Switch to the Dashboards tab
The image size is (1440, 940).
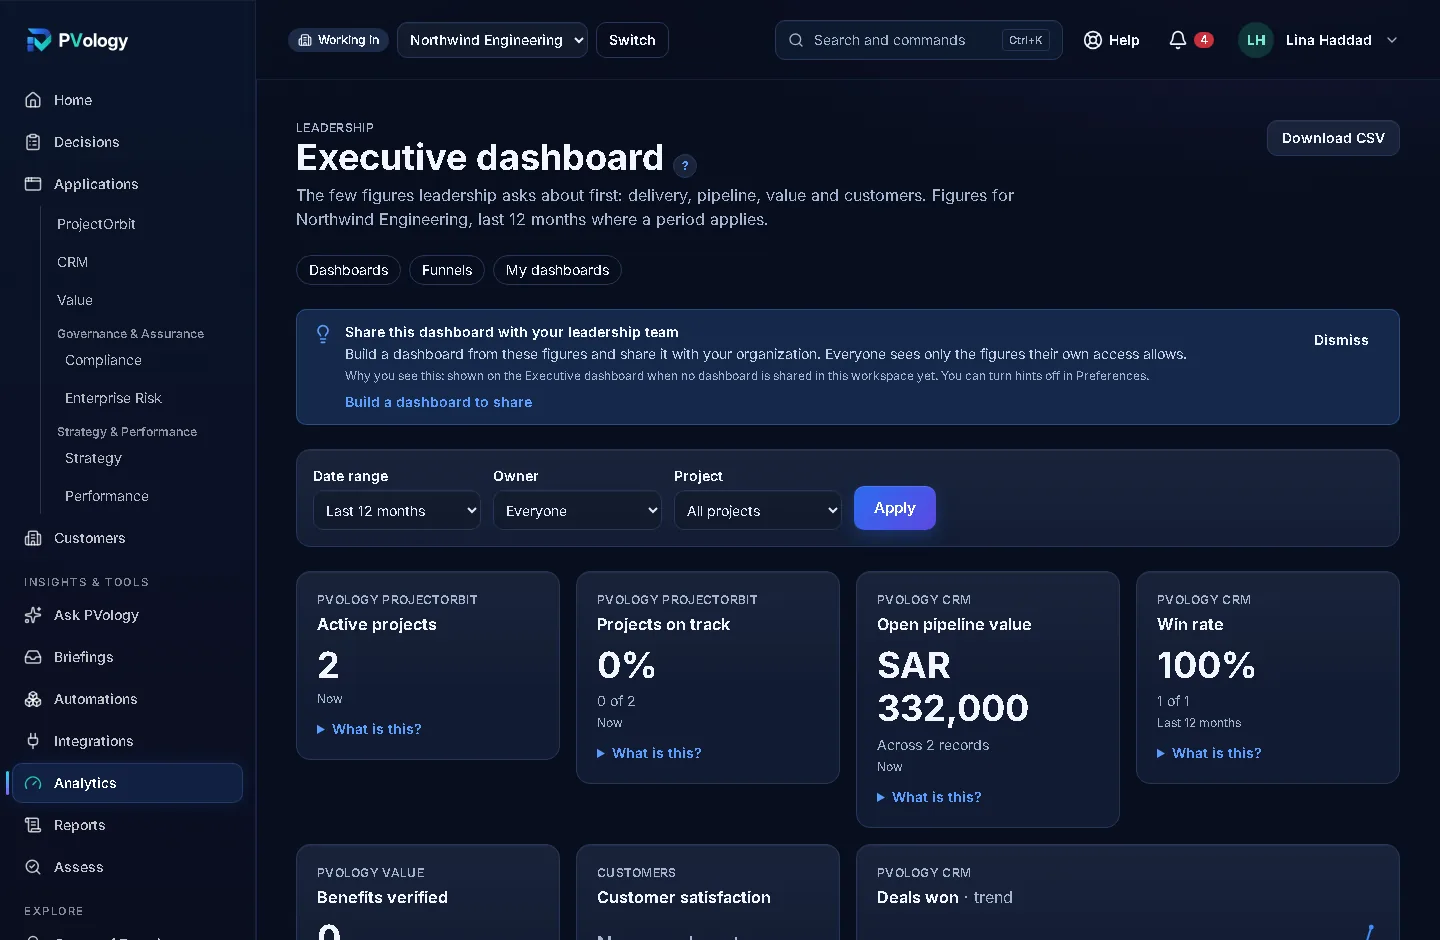click(x=348, y=270)
